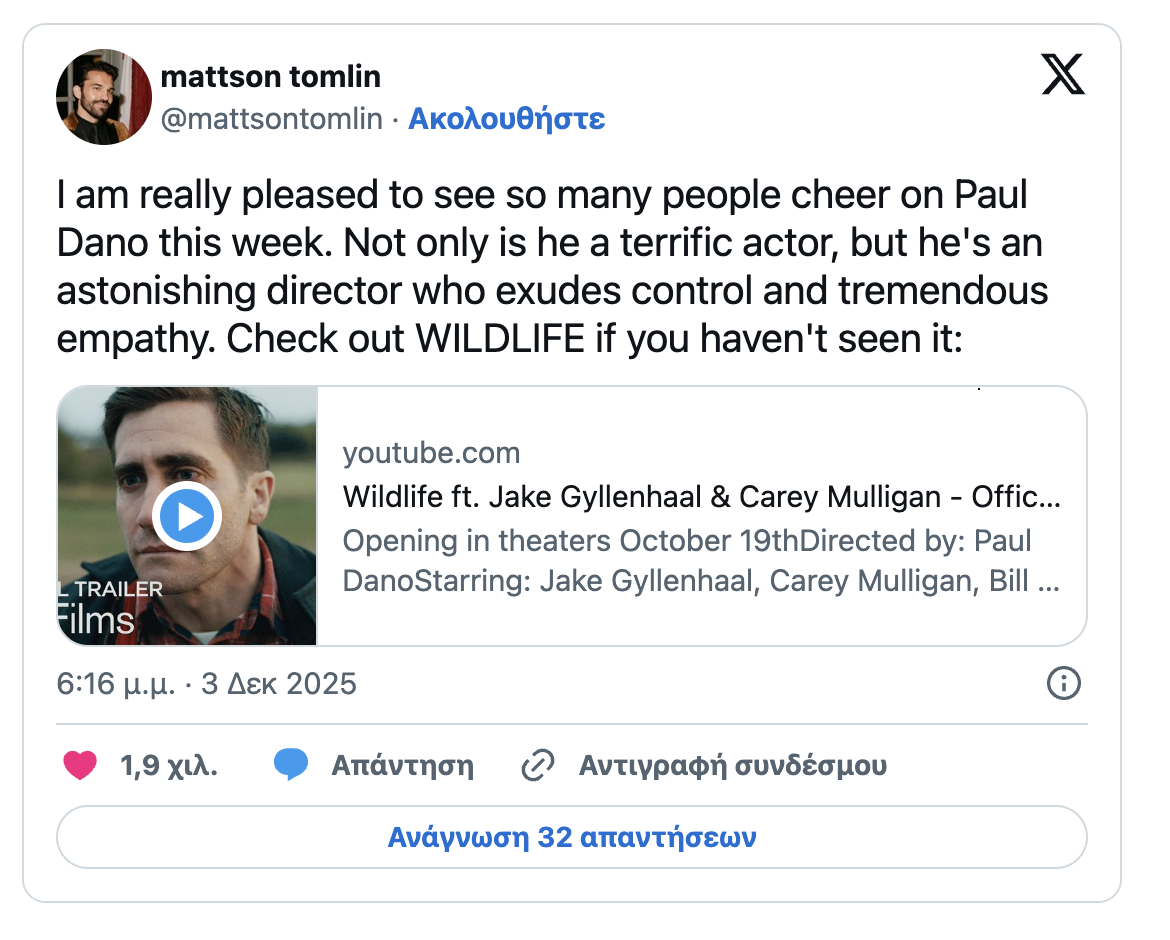The width and height of the screenshot is (1170, 940).
Task: Open the Wildlife YouTube card title
Action: [701, 496]
